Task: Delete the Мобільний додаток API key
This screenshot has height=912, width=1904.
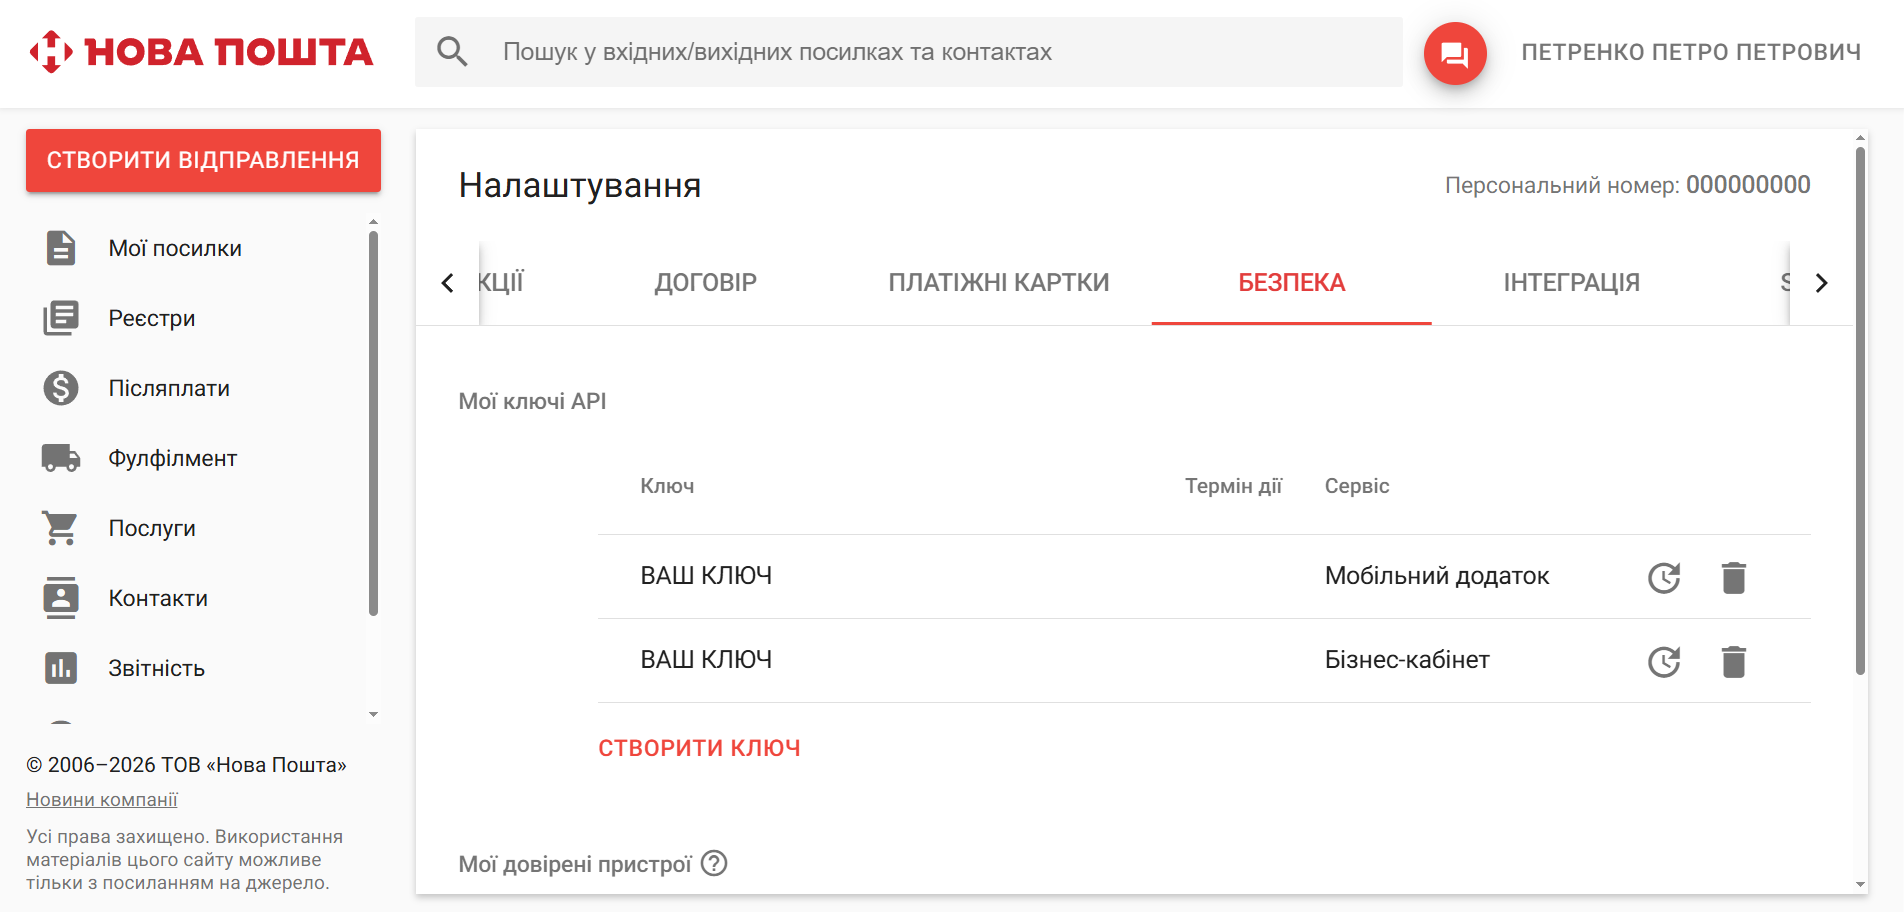Action: click(1733, 577)
